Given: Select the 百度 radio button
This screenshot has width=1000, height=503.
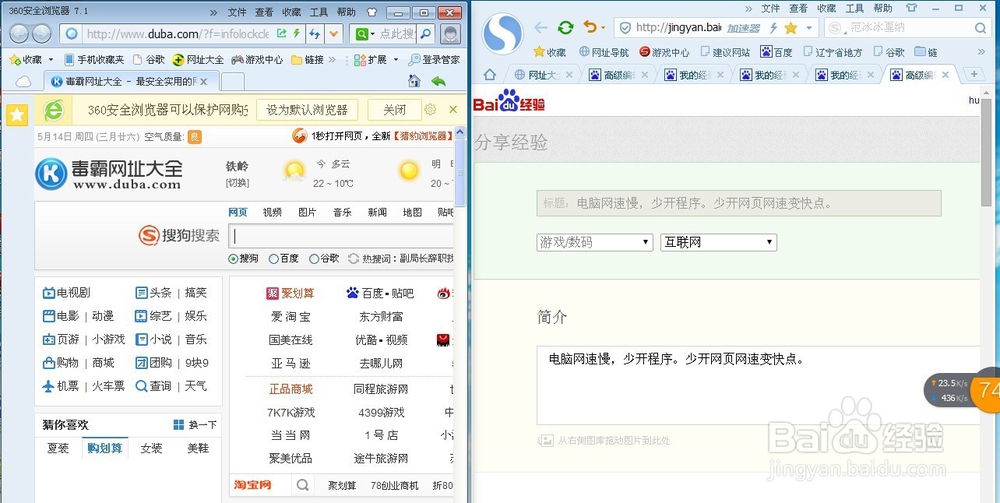Looking at the screenshot, I should coord(274,259).
